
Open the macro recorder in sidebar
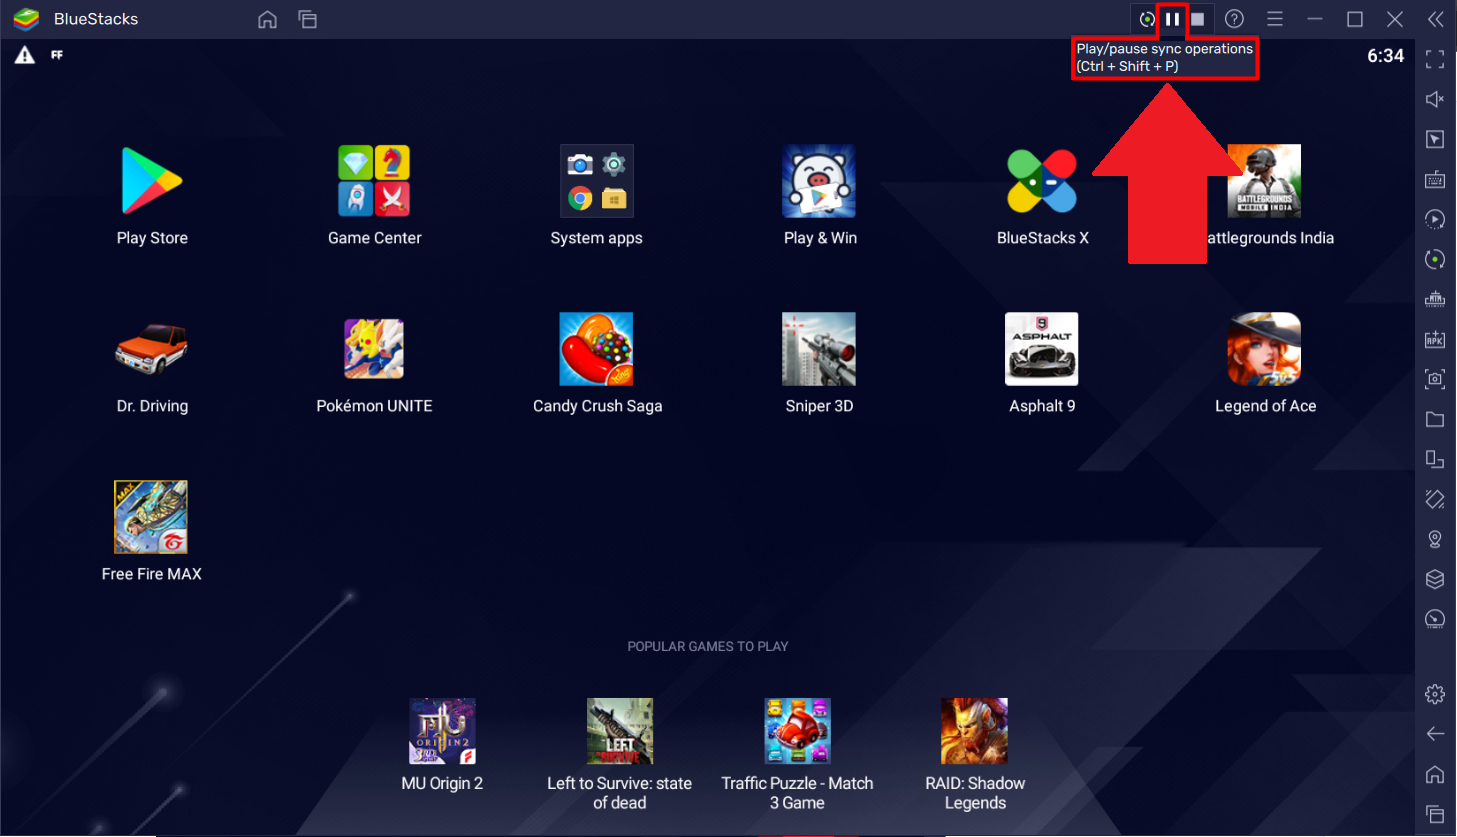coord(1435,219)
